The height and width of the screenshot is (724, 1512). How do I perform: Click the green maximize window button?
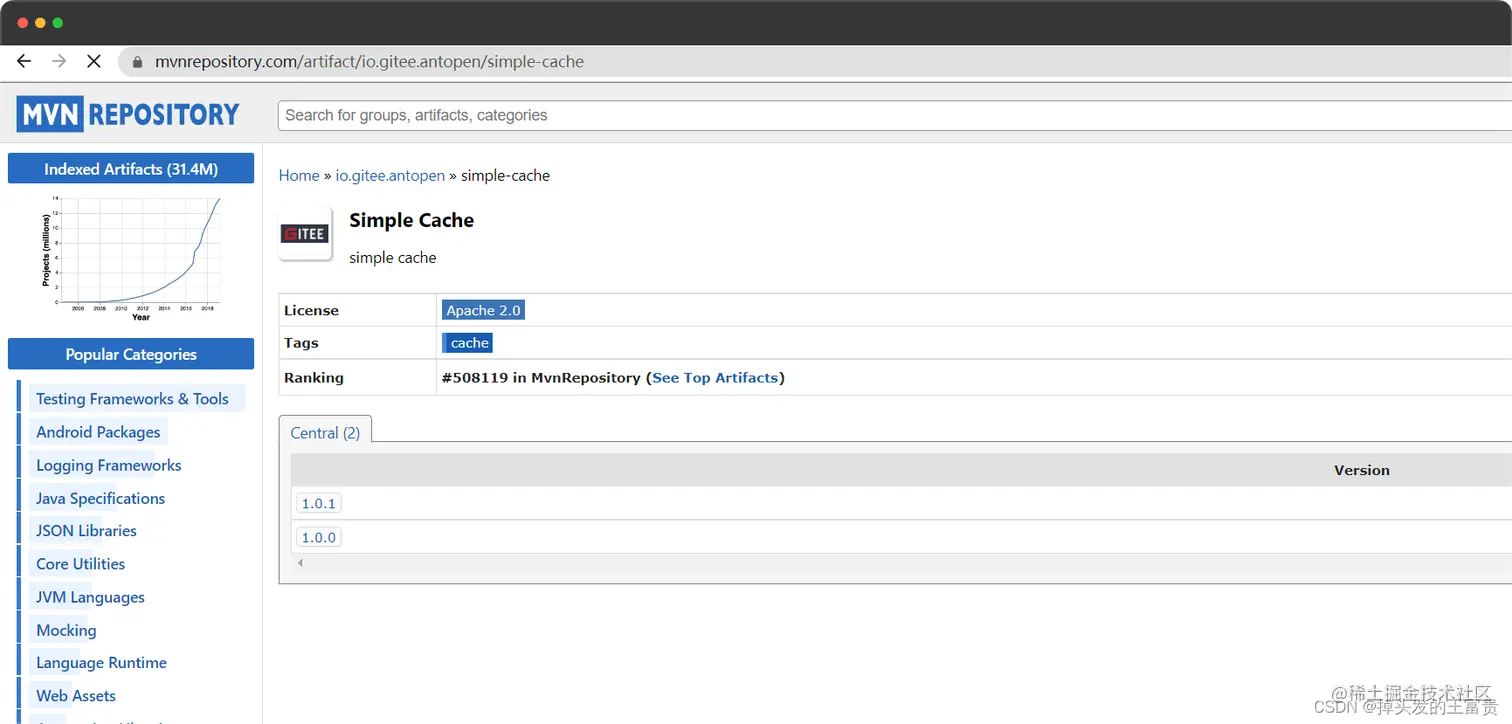tap(57, 22)
